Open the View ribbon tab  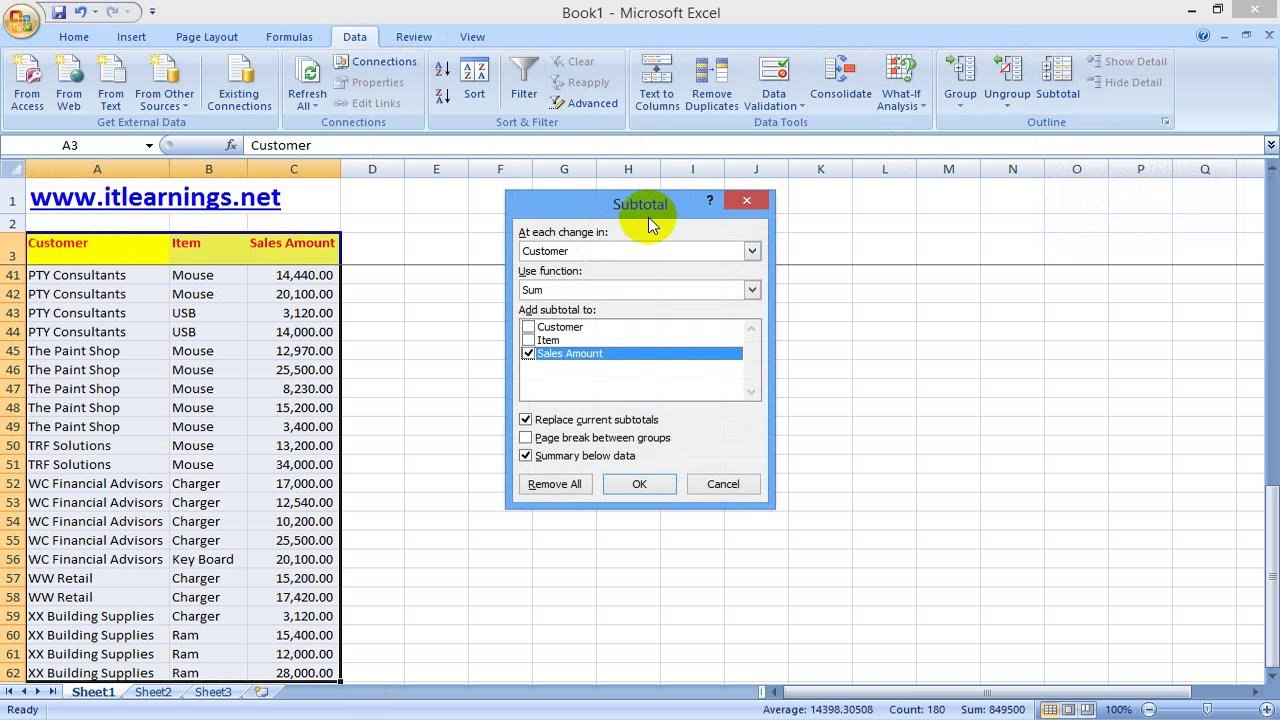click(472, 37)
